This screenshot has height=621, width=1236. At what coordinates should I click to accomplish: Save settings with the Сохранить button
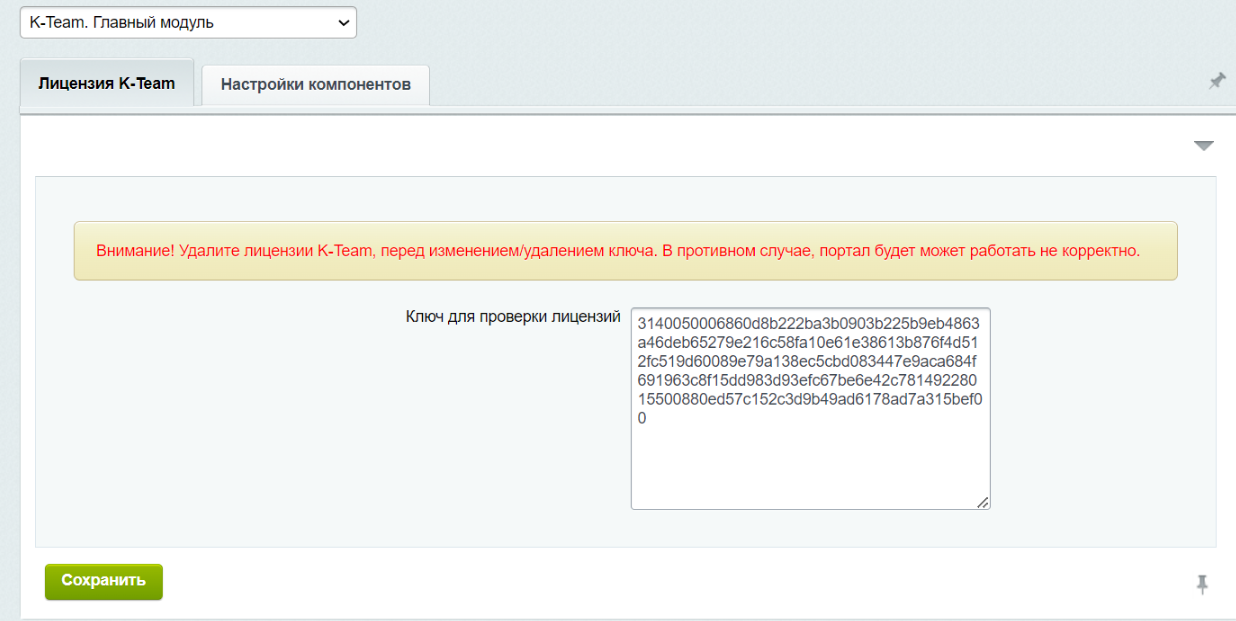pos(104,582)
